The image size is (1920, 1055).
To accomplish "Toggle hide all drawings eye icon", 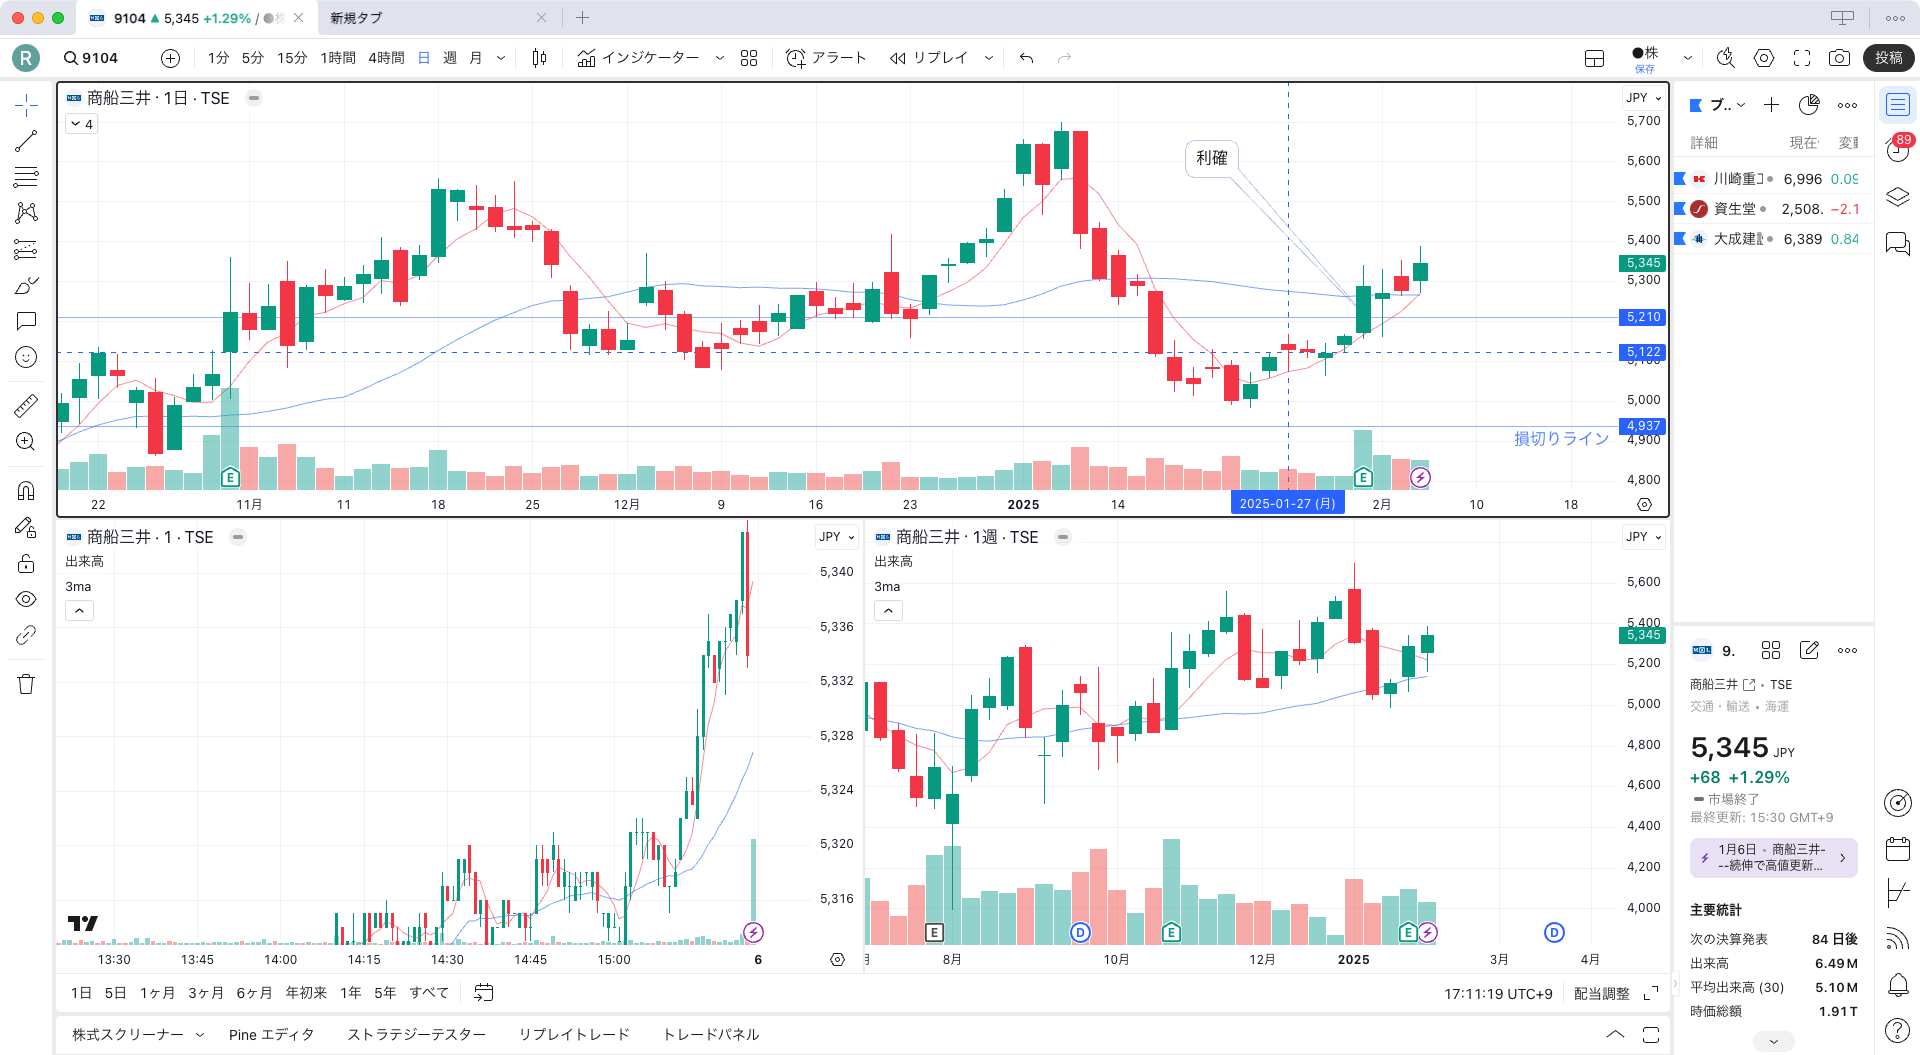I will (x=26, y=599).
